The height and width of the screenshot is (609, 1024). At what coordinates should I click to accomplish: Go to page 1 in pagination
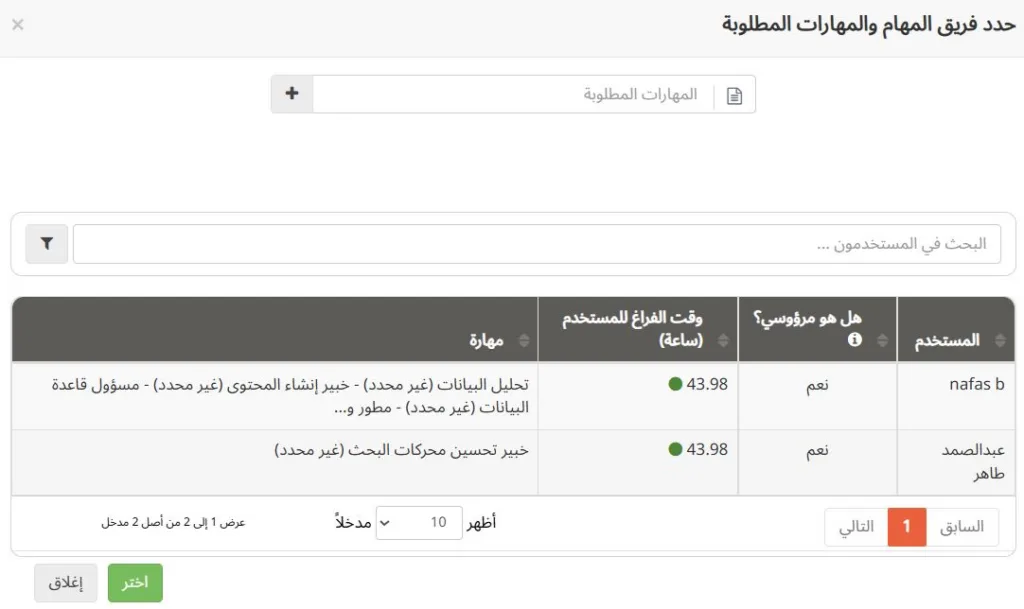pos(907,527)
